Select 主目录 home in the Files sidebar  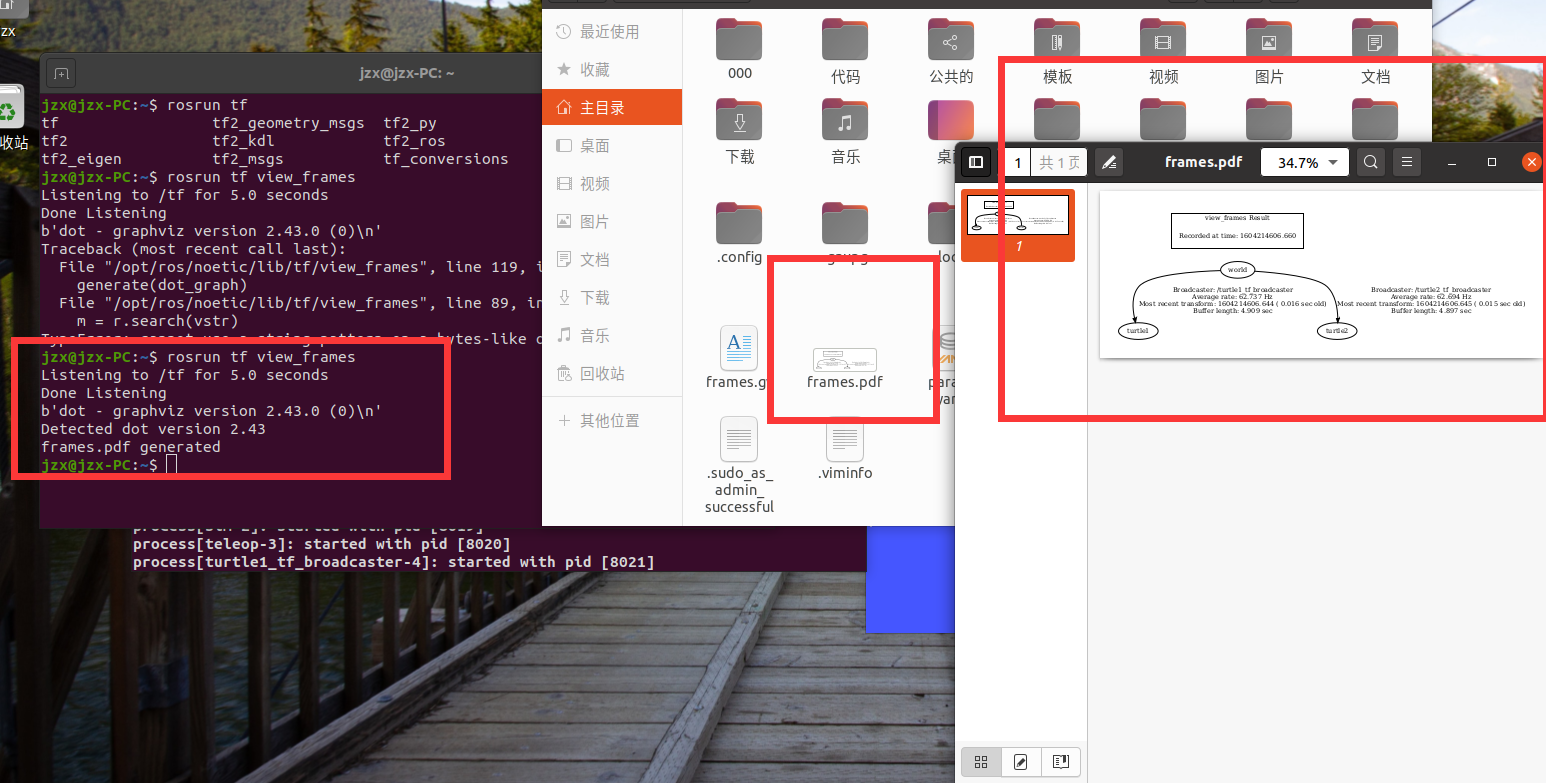612,108
